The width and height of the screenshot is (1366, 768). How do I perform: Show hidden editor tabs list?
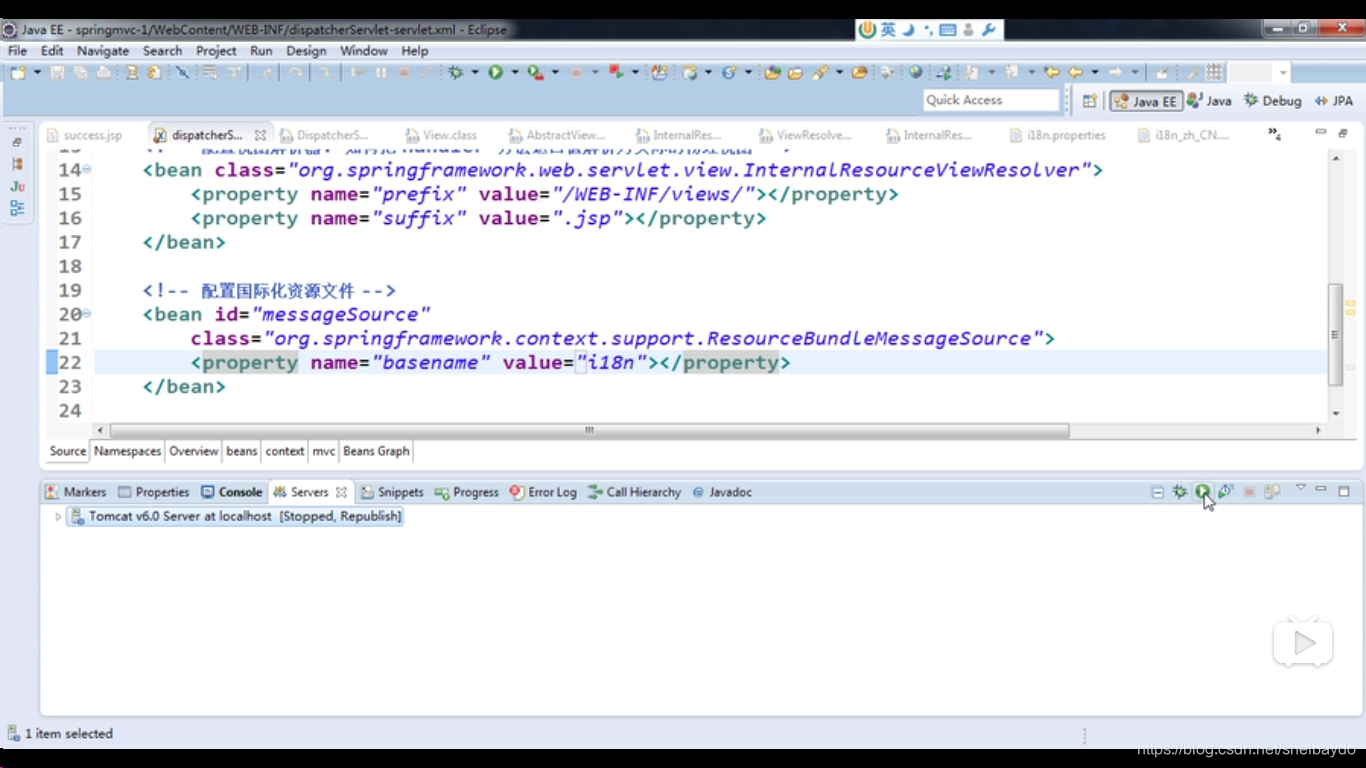(1275, 133)
